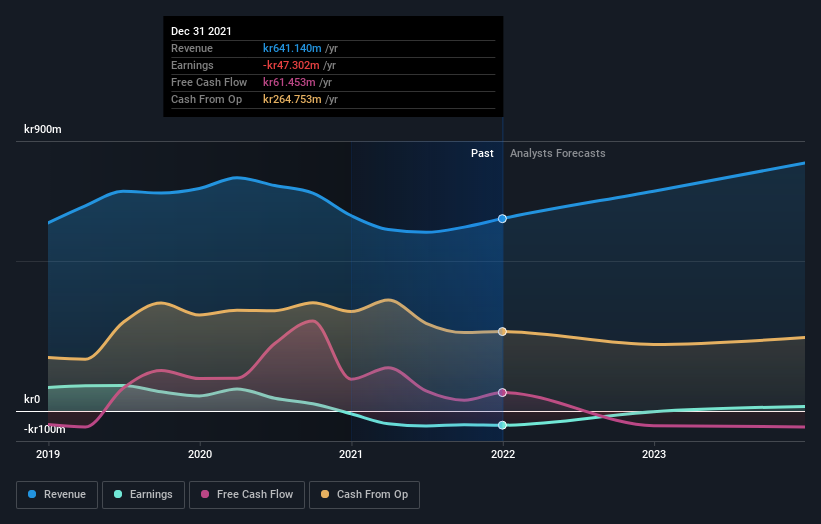The height and width of the screenshot is (524, 821).
Task: Click the Free Cash Flow label in tooltip
Action: click(x=209, y=82)
